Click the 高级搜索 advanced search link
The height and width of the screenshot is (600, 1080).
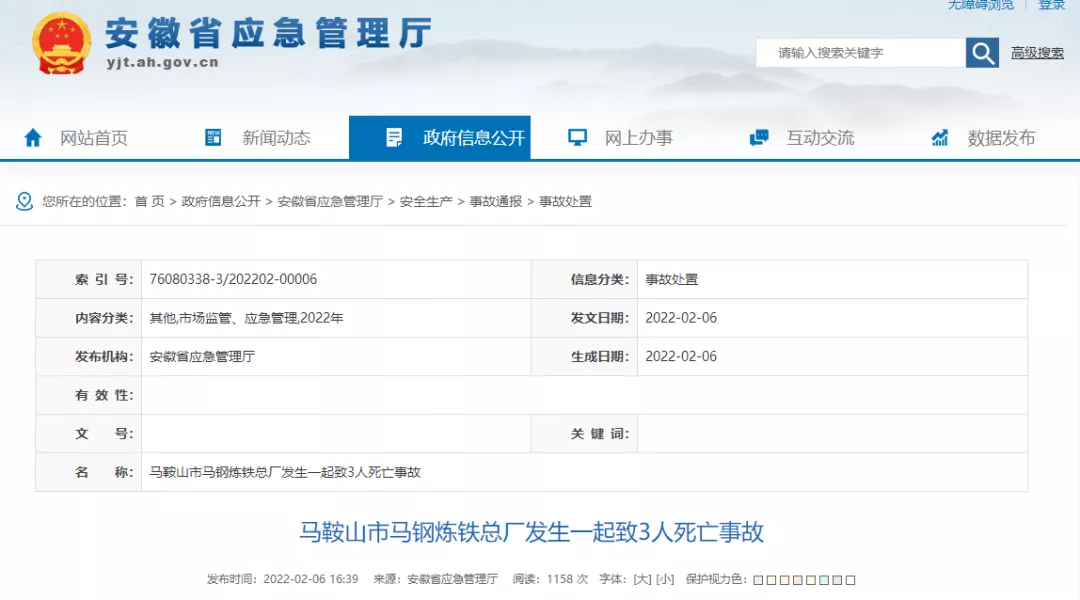coord(1037,53)
